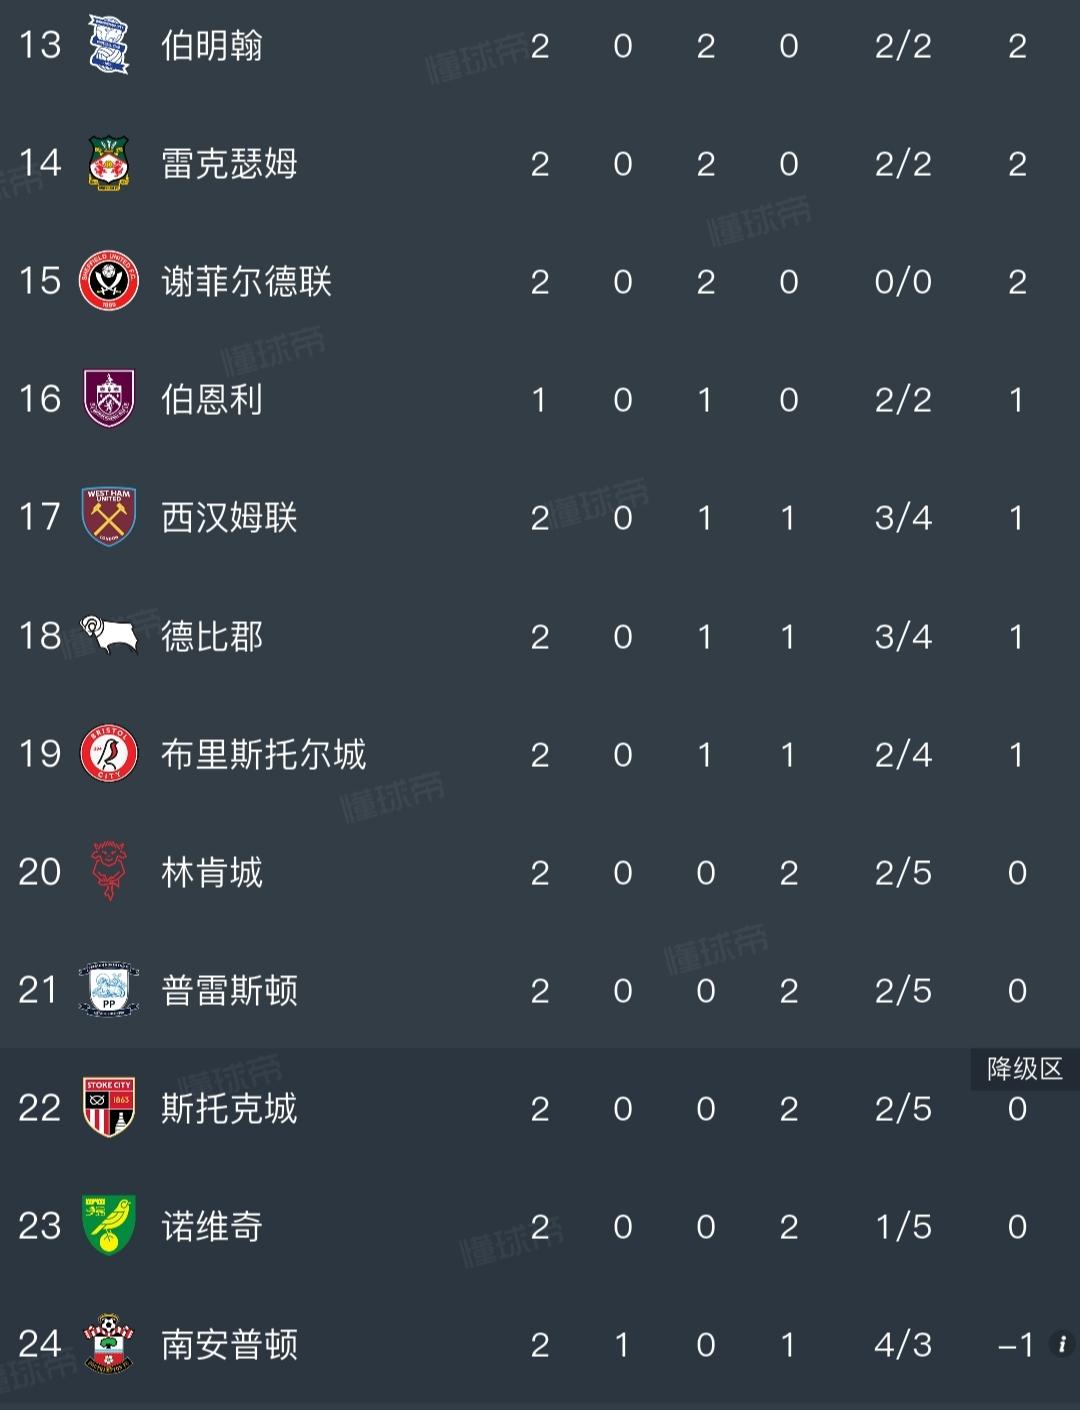Screen dimensions: 1080x1410
Task: Open the Birmingham (伯明翰) club crest
Action: click(108, 45)
